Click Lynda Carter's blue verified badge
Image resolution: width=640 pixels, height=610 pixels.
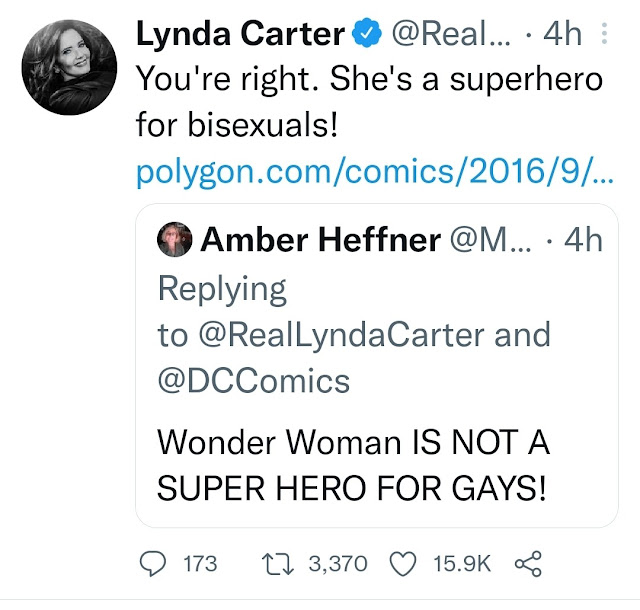pyautogui.click(x=367, y=33)
